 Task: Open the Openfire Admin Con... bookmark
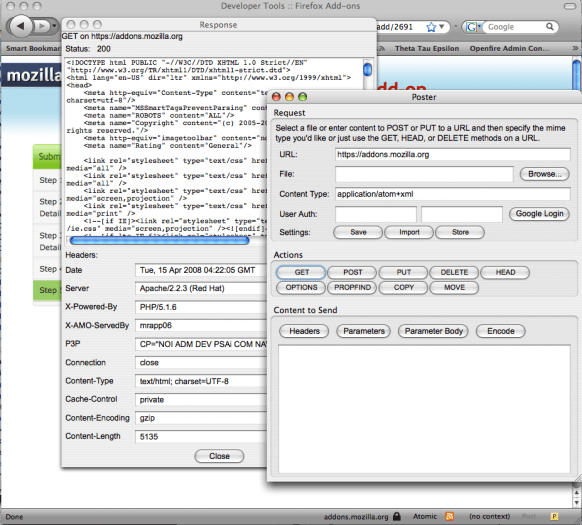pos(509,49)
